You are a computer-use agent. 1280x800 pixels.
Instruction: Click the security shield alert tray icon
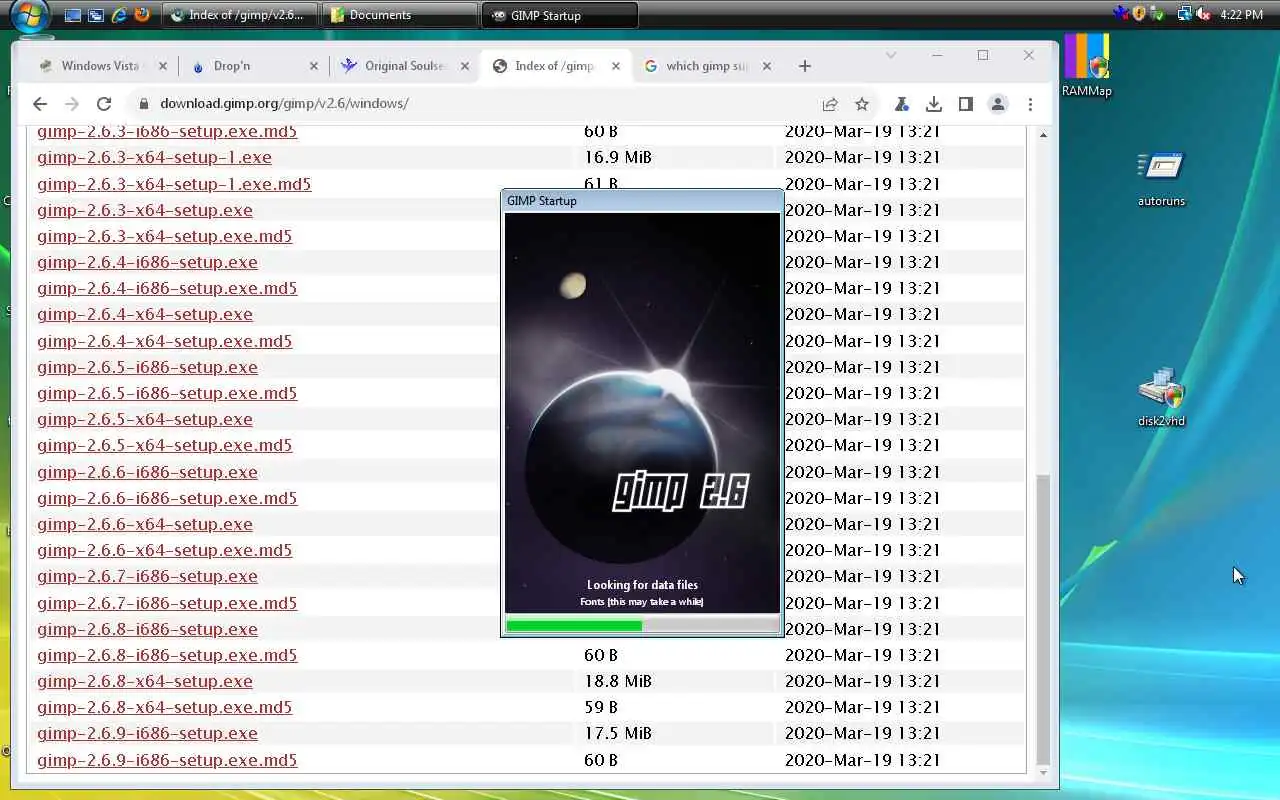[x=1139, y=14]
